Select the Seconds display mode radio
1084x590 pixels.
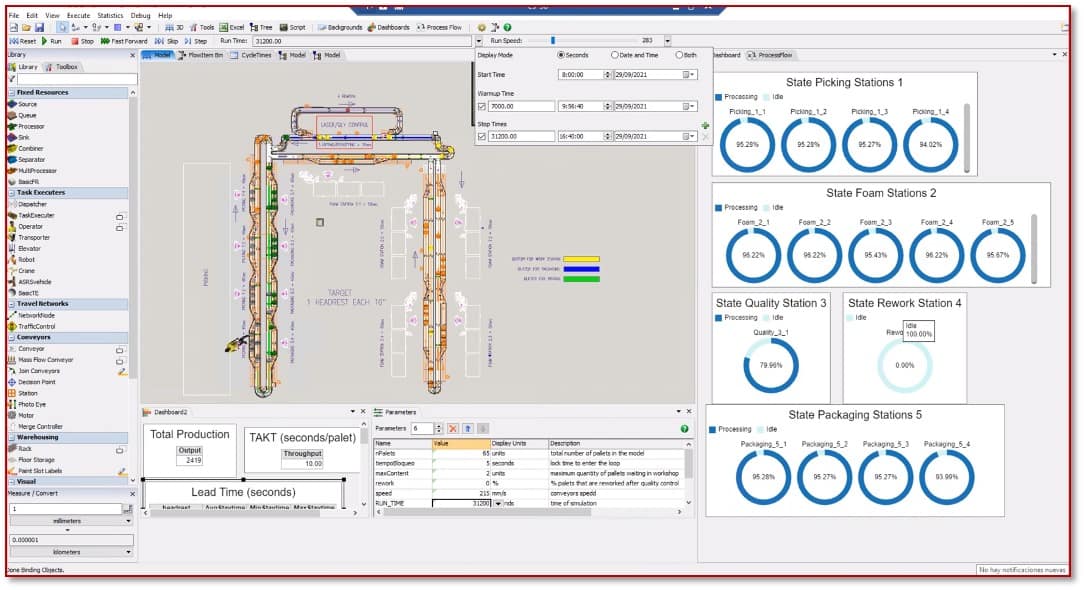(573, 55)
